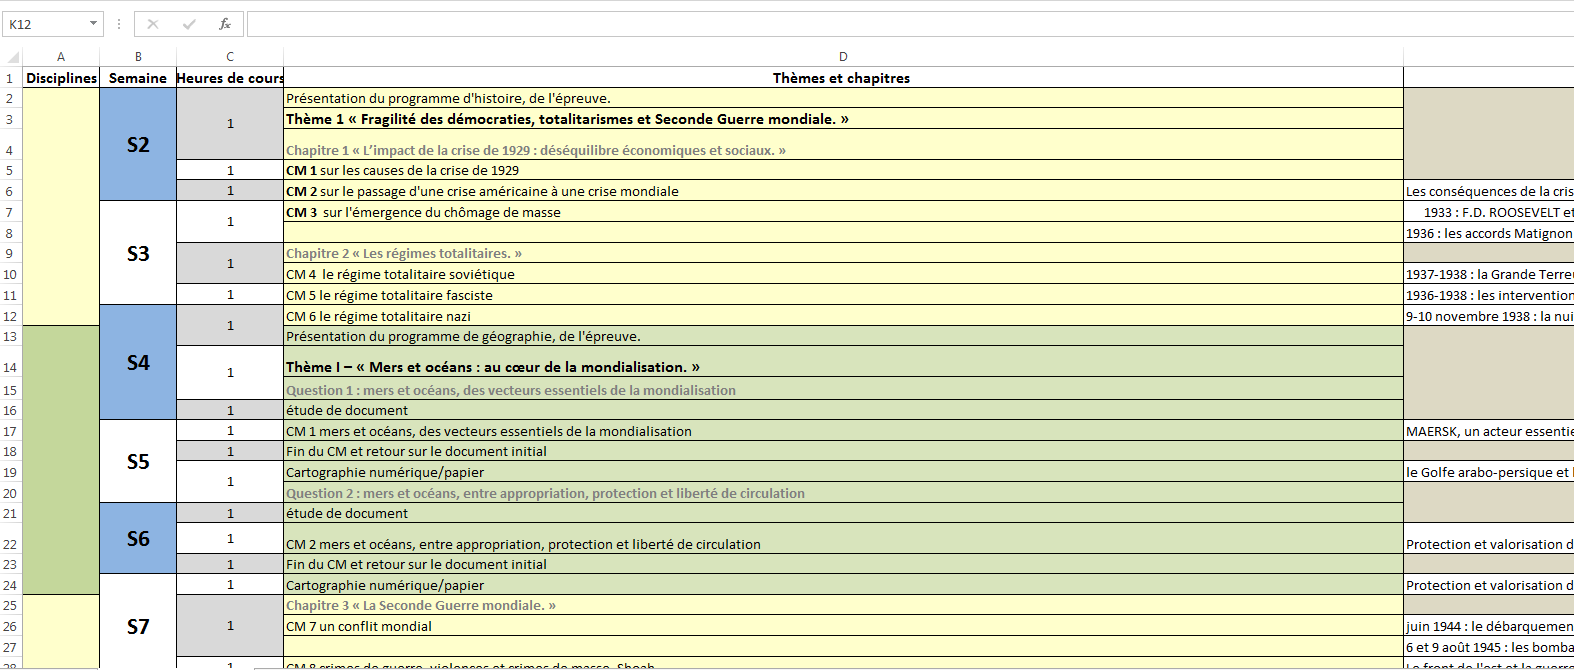This screenshot has width=1574, height=670.
Task: Click 'CM 2 mers et océans, entre appropriation' cell
Action: click(843, 539)
